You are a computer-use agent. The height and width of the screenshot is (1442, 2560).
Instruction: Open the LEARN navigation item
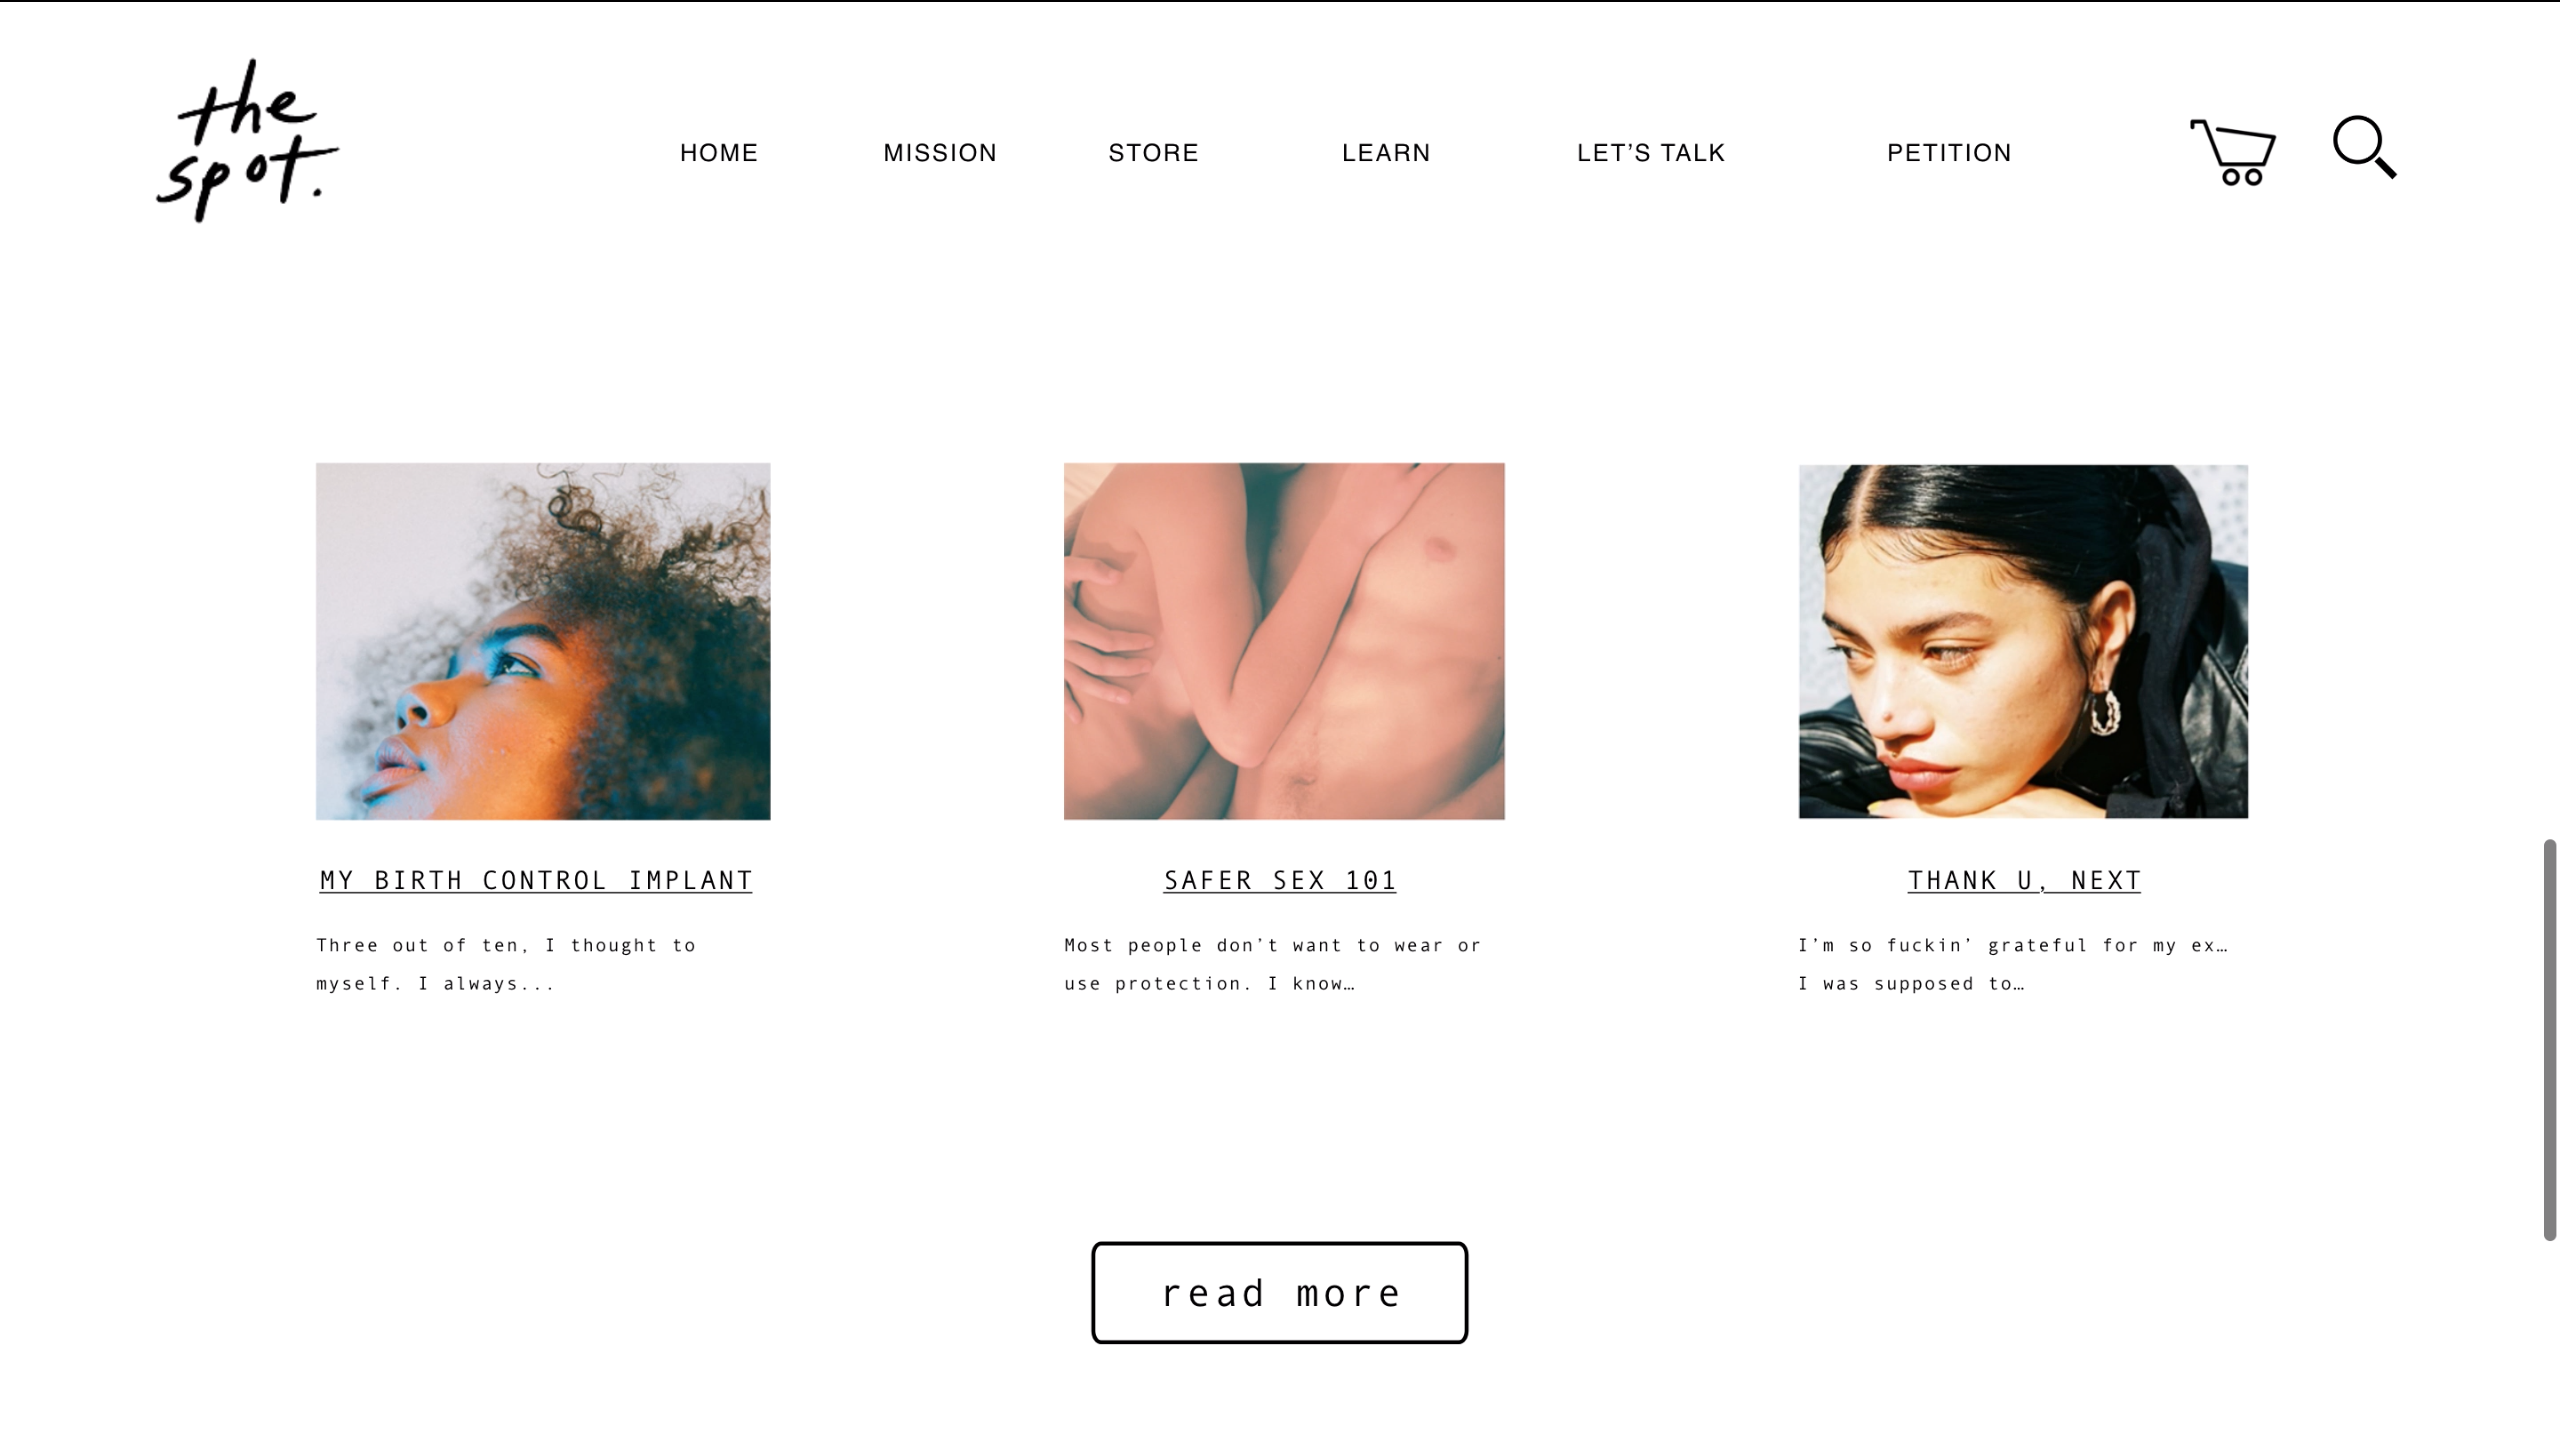pos(1386,153)
